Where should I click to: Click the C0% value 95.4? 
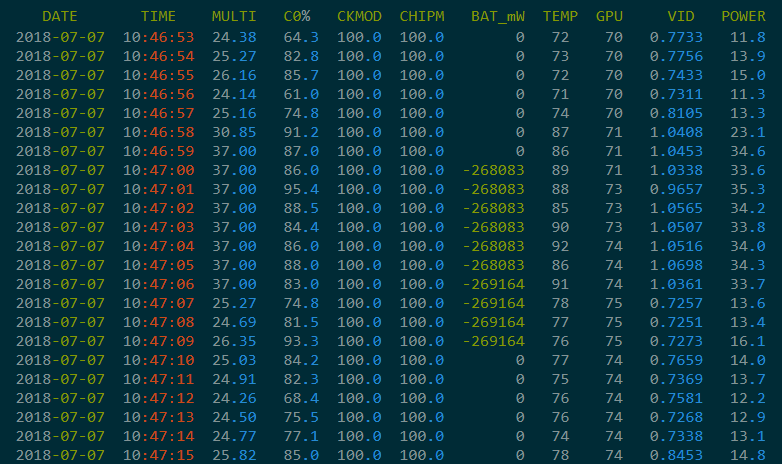point(301,189)
